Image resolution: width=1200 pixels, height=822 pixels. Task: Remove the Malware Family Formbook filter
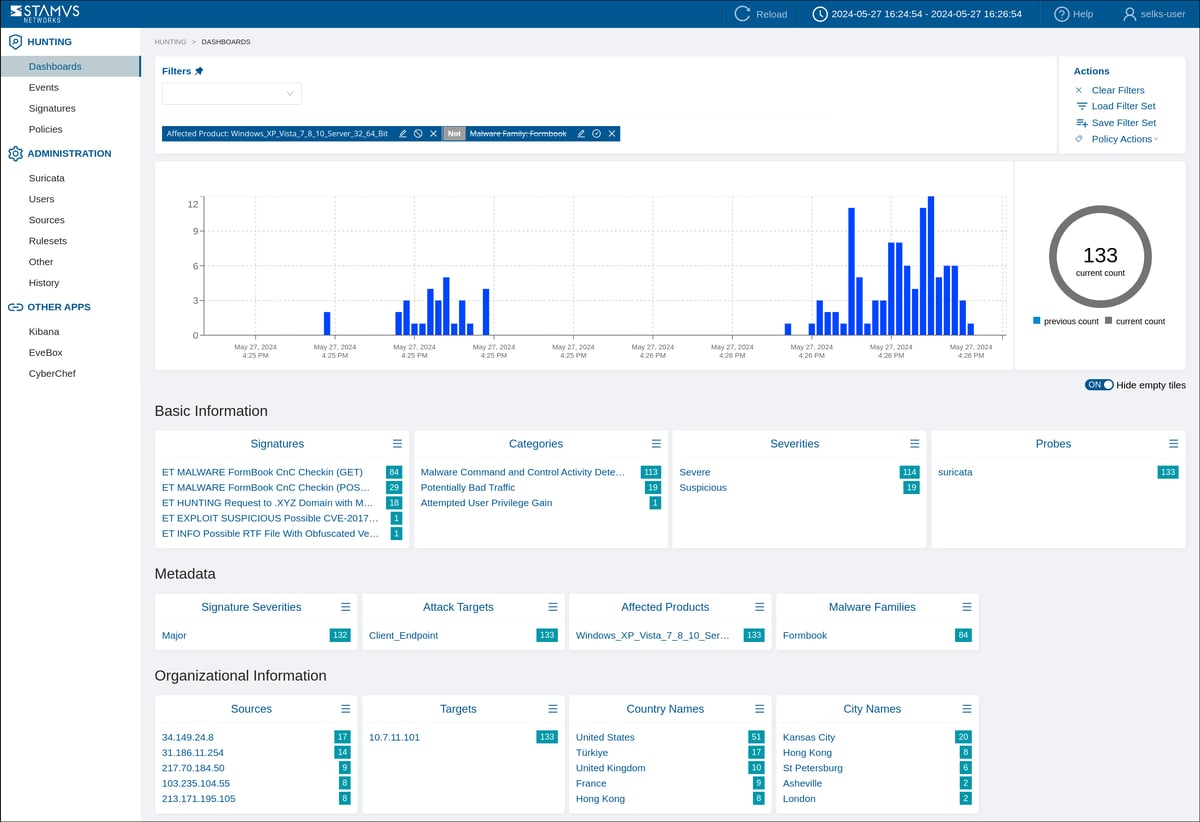[x=611, y=133]
